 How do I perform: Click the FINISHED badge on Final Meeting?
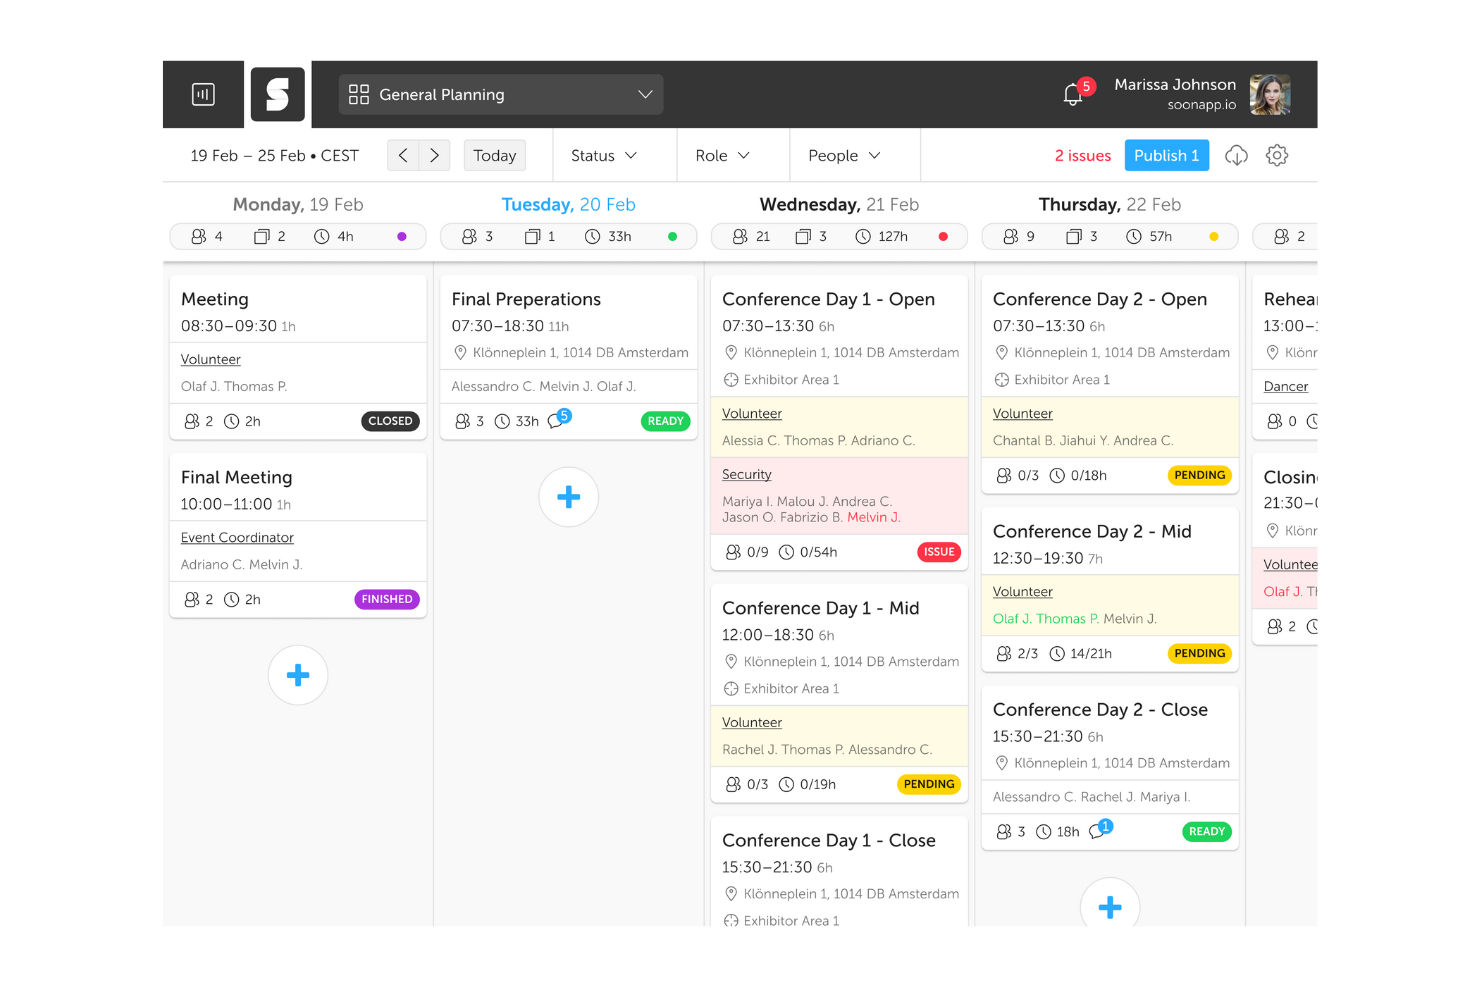(x=387, y=599)
